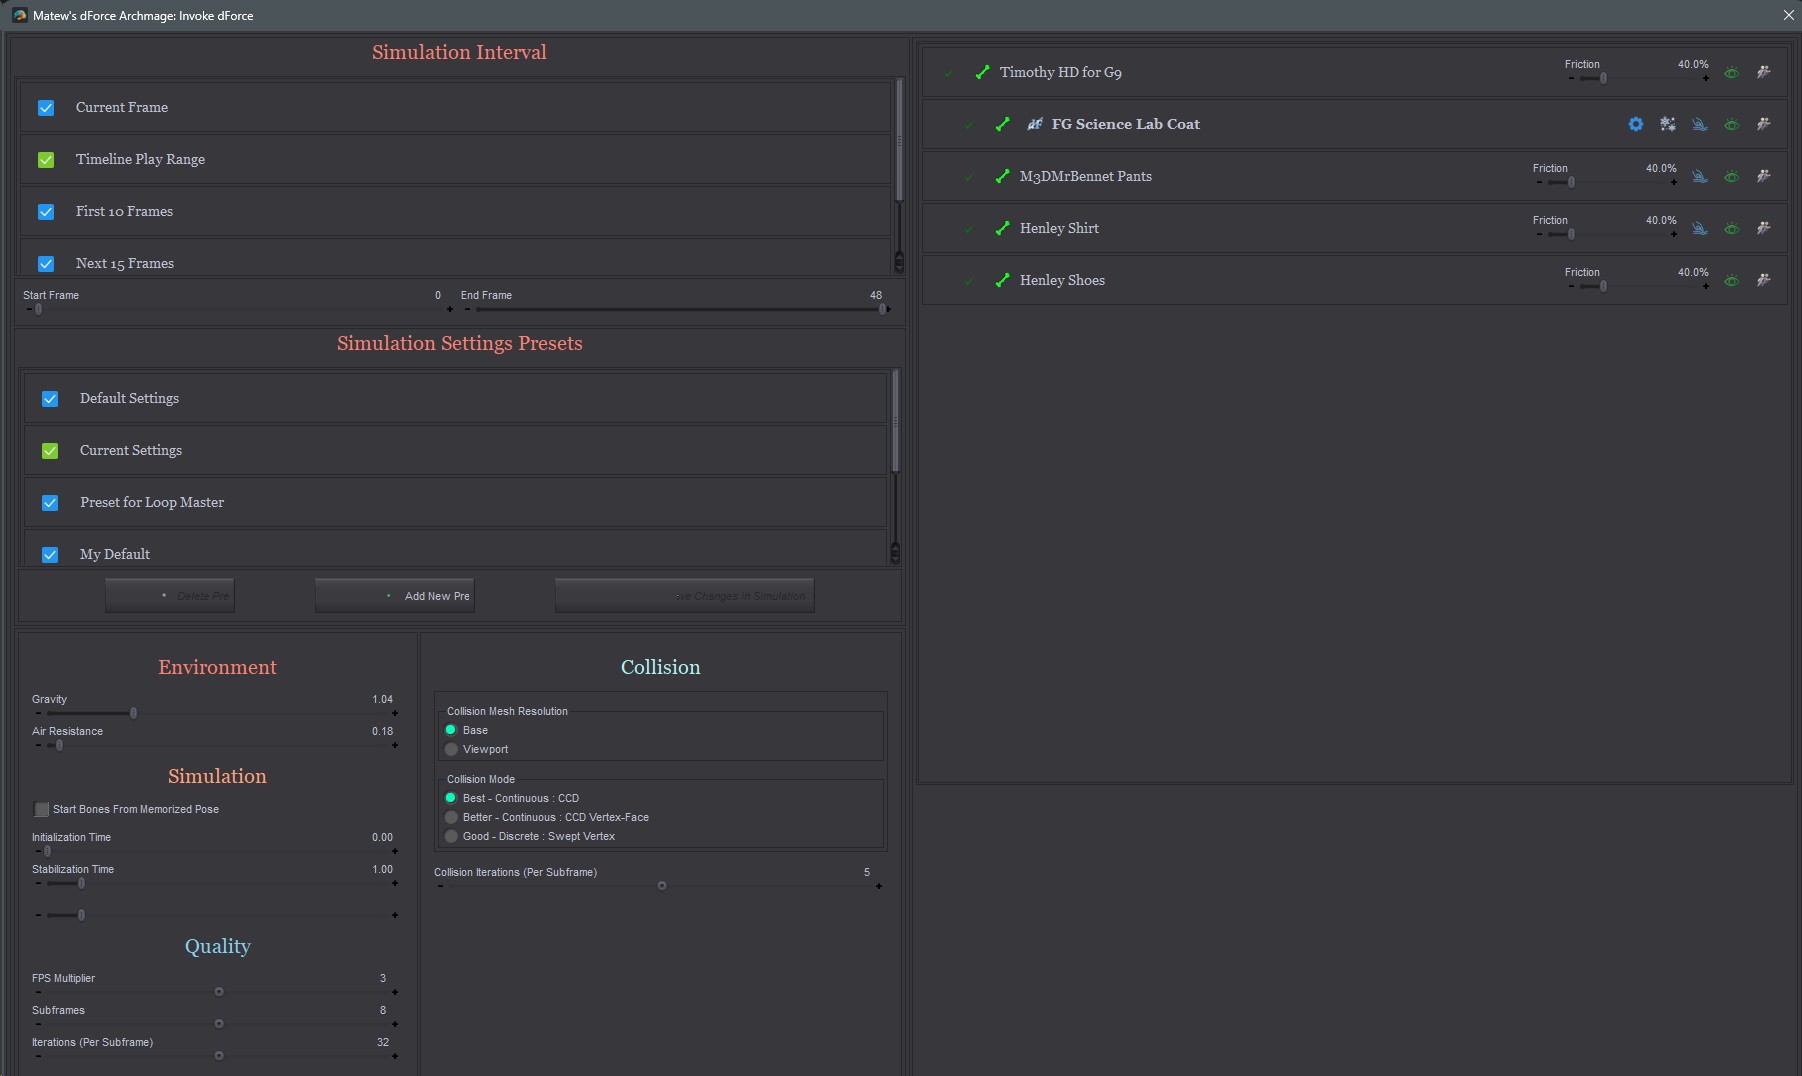The width and height of the screenshot is (1802, 1076).
Task: Click the snowflake freeze icon on FG Science Lab Coat
Action: coord(1668,124)
